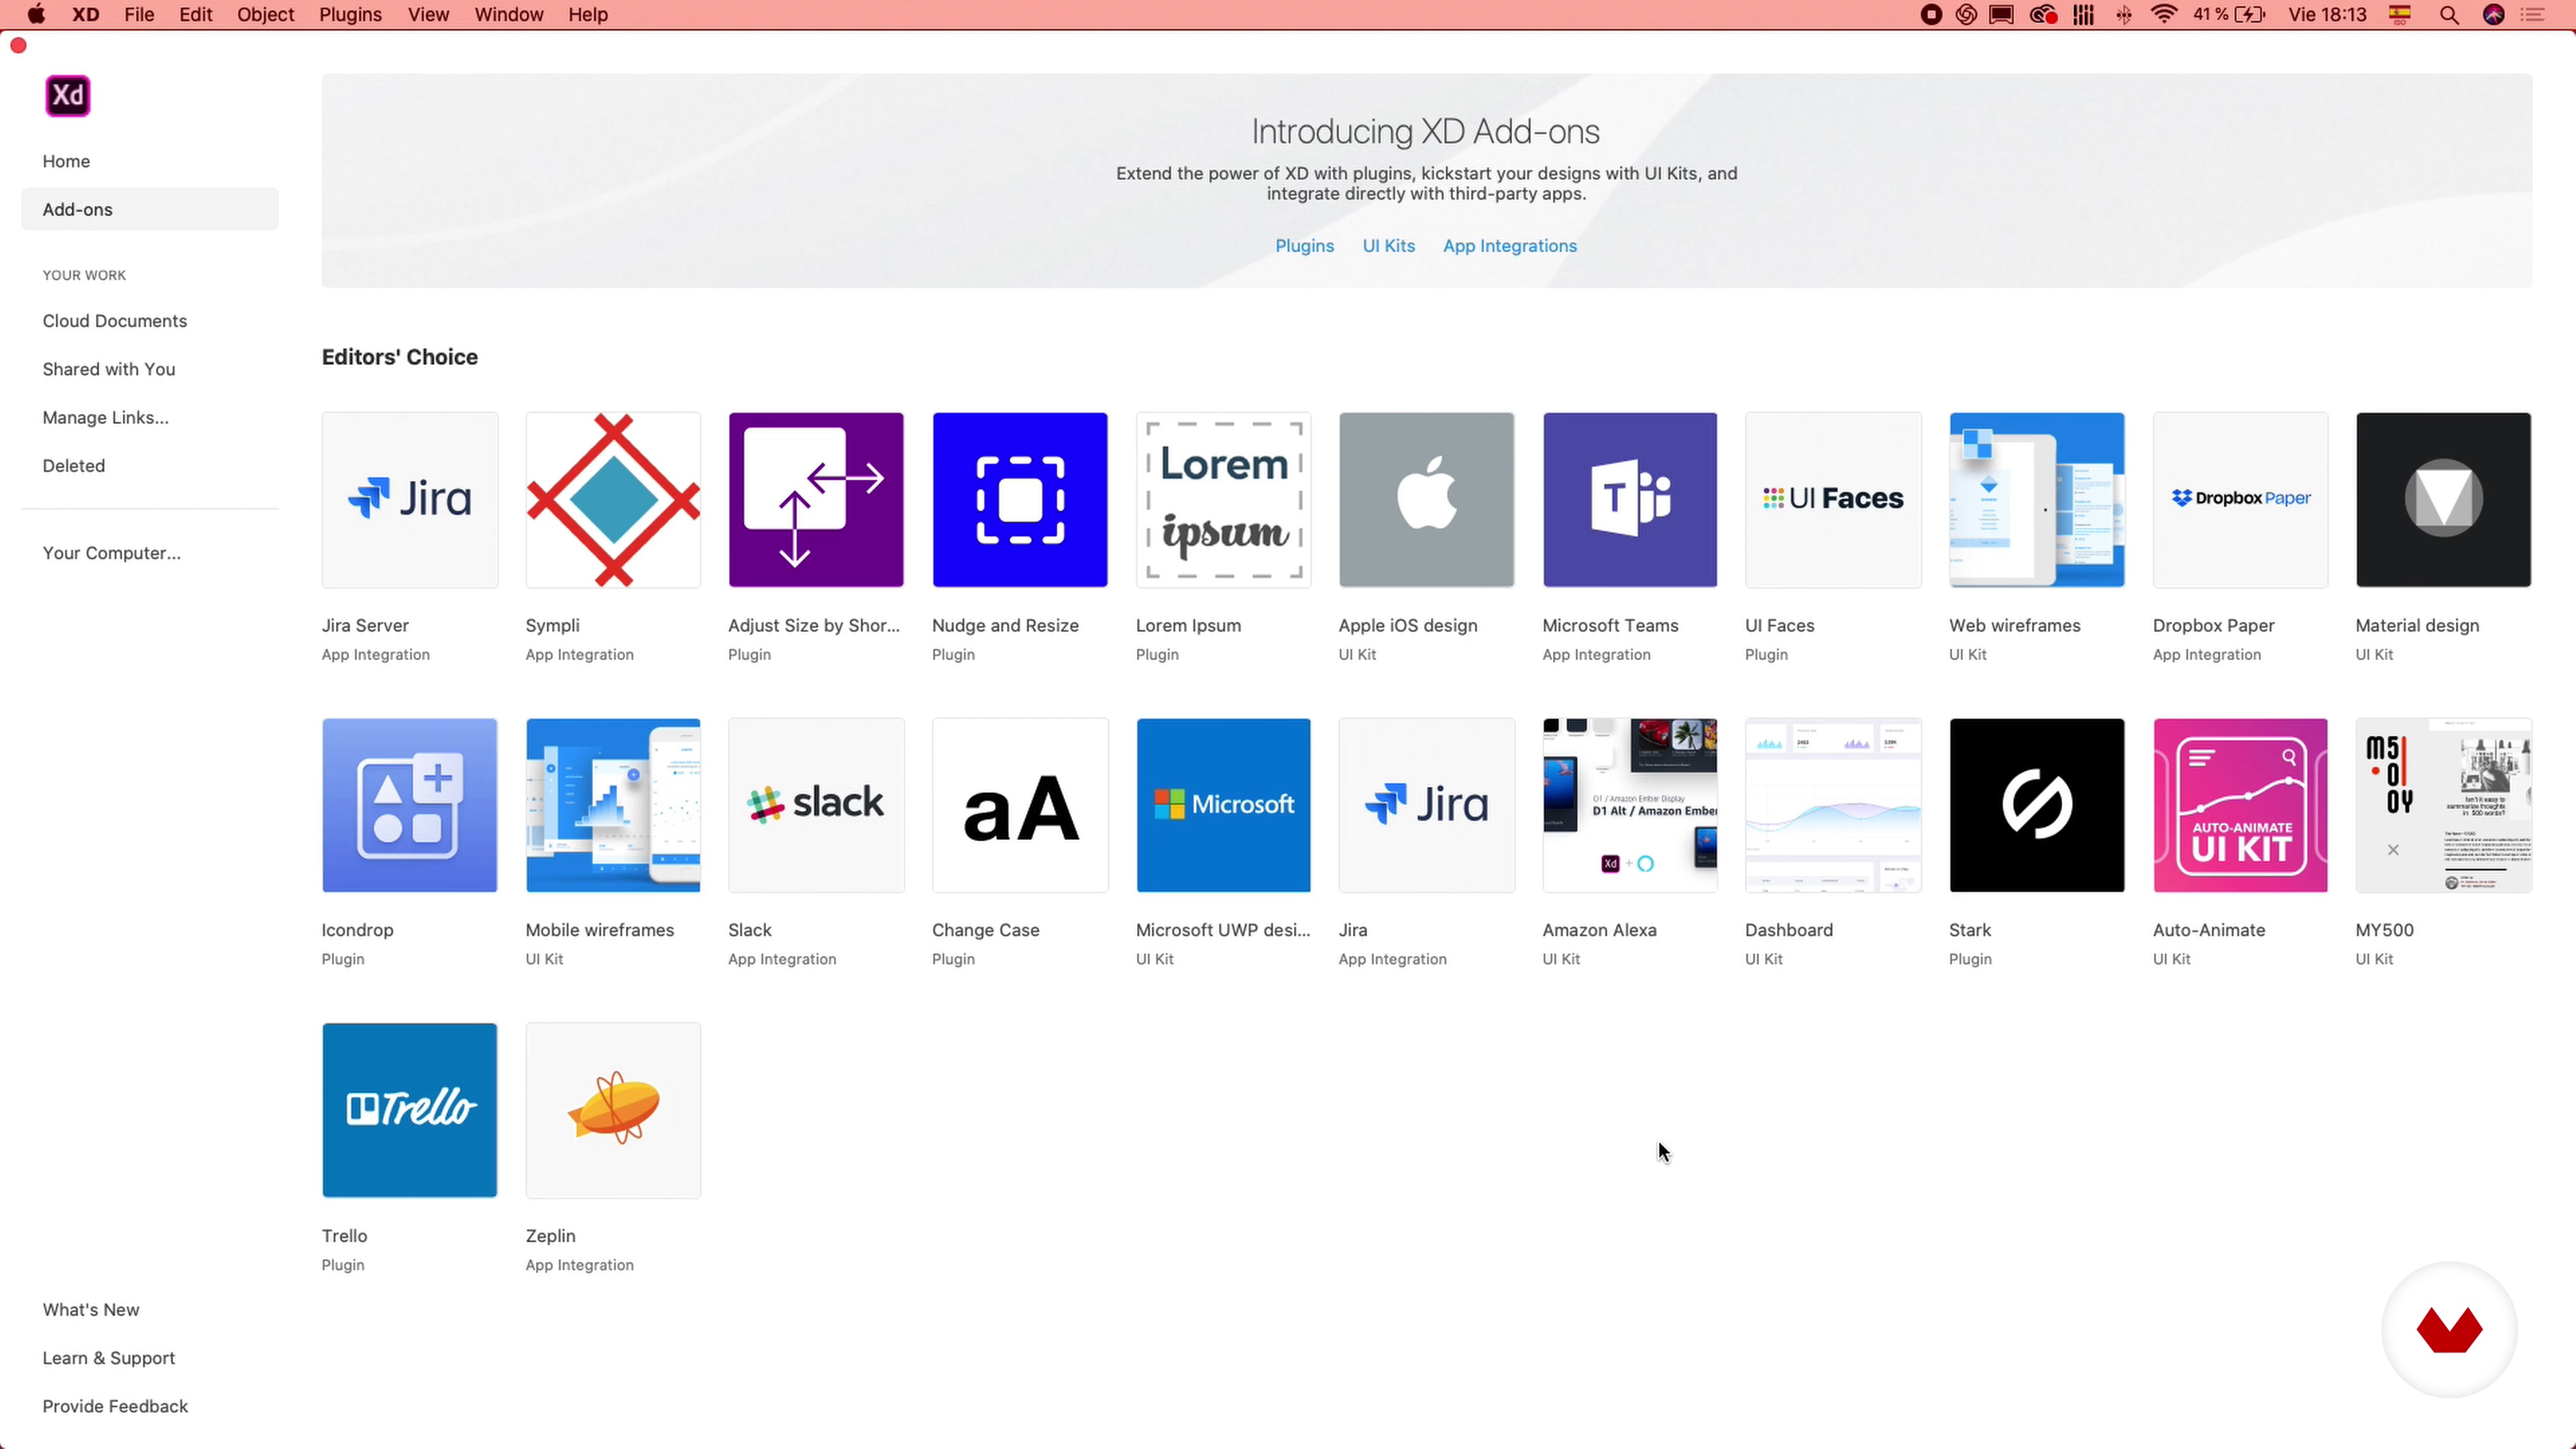Click the Spotlight search icon
Image resolution: width=2576 pixels, height=1449 pixels.
click(2449, 15)
